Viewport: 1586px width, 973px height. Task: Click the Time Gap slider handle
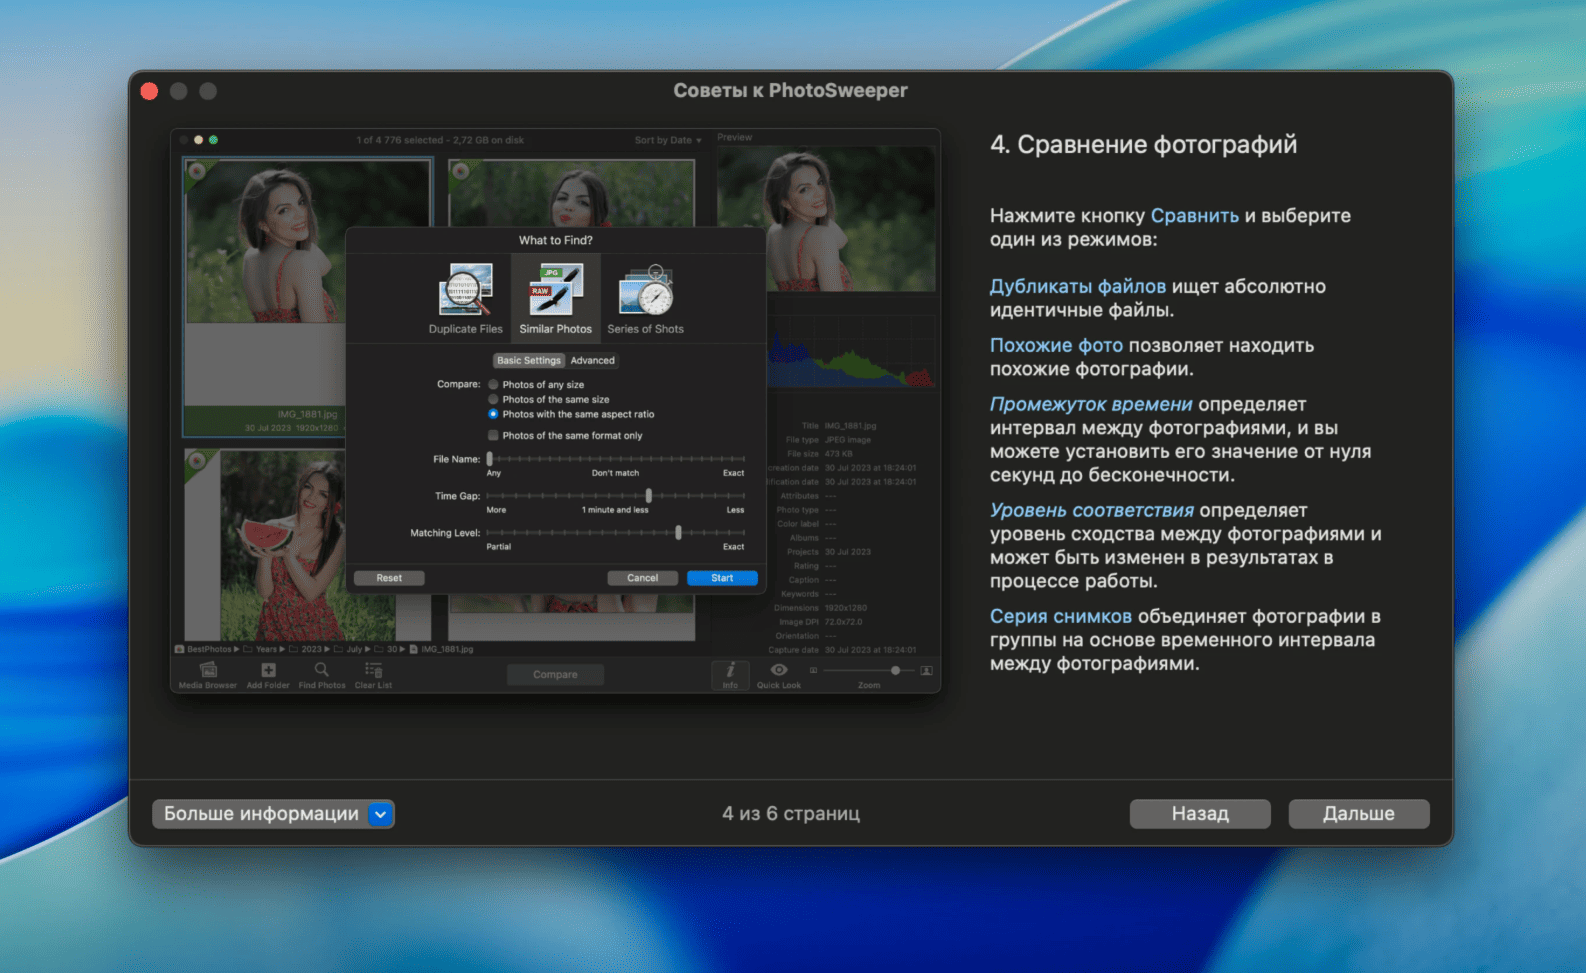pyautogui.click(x=649, y=496)
